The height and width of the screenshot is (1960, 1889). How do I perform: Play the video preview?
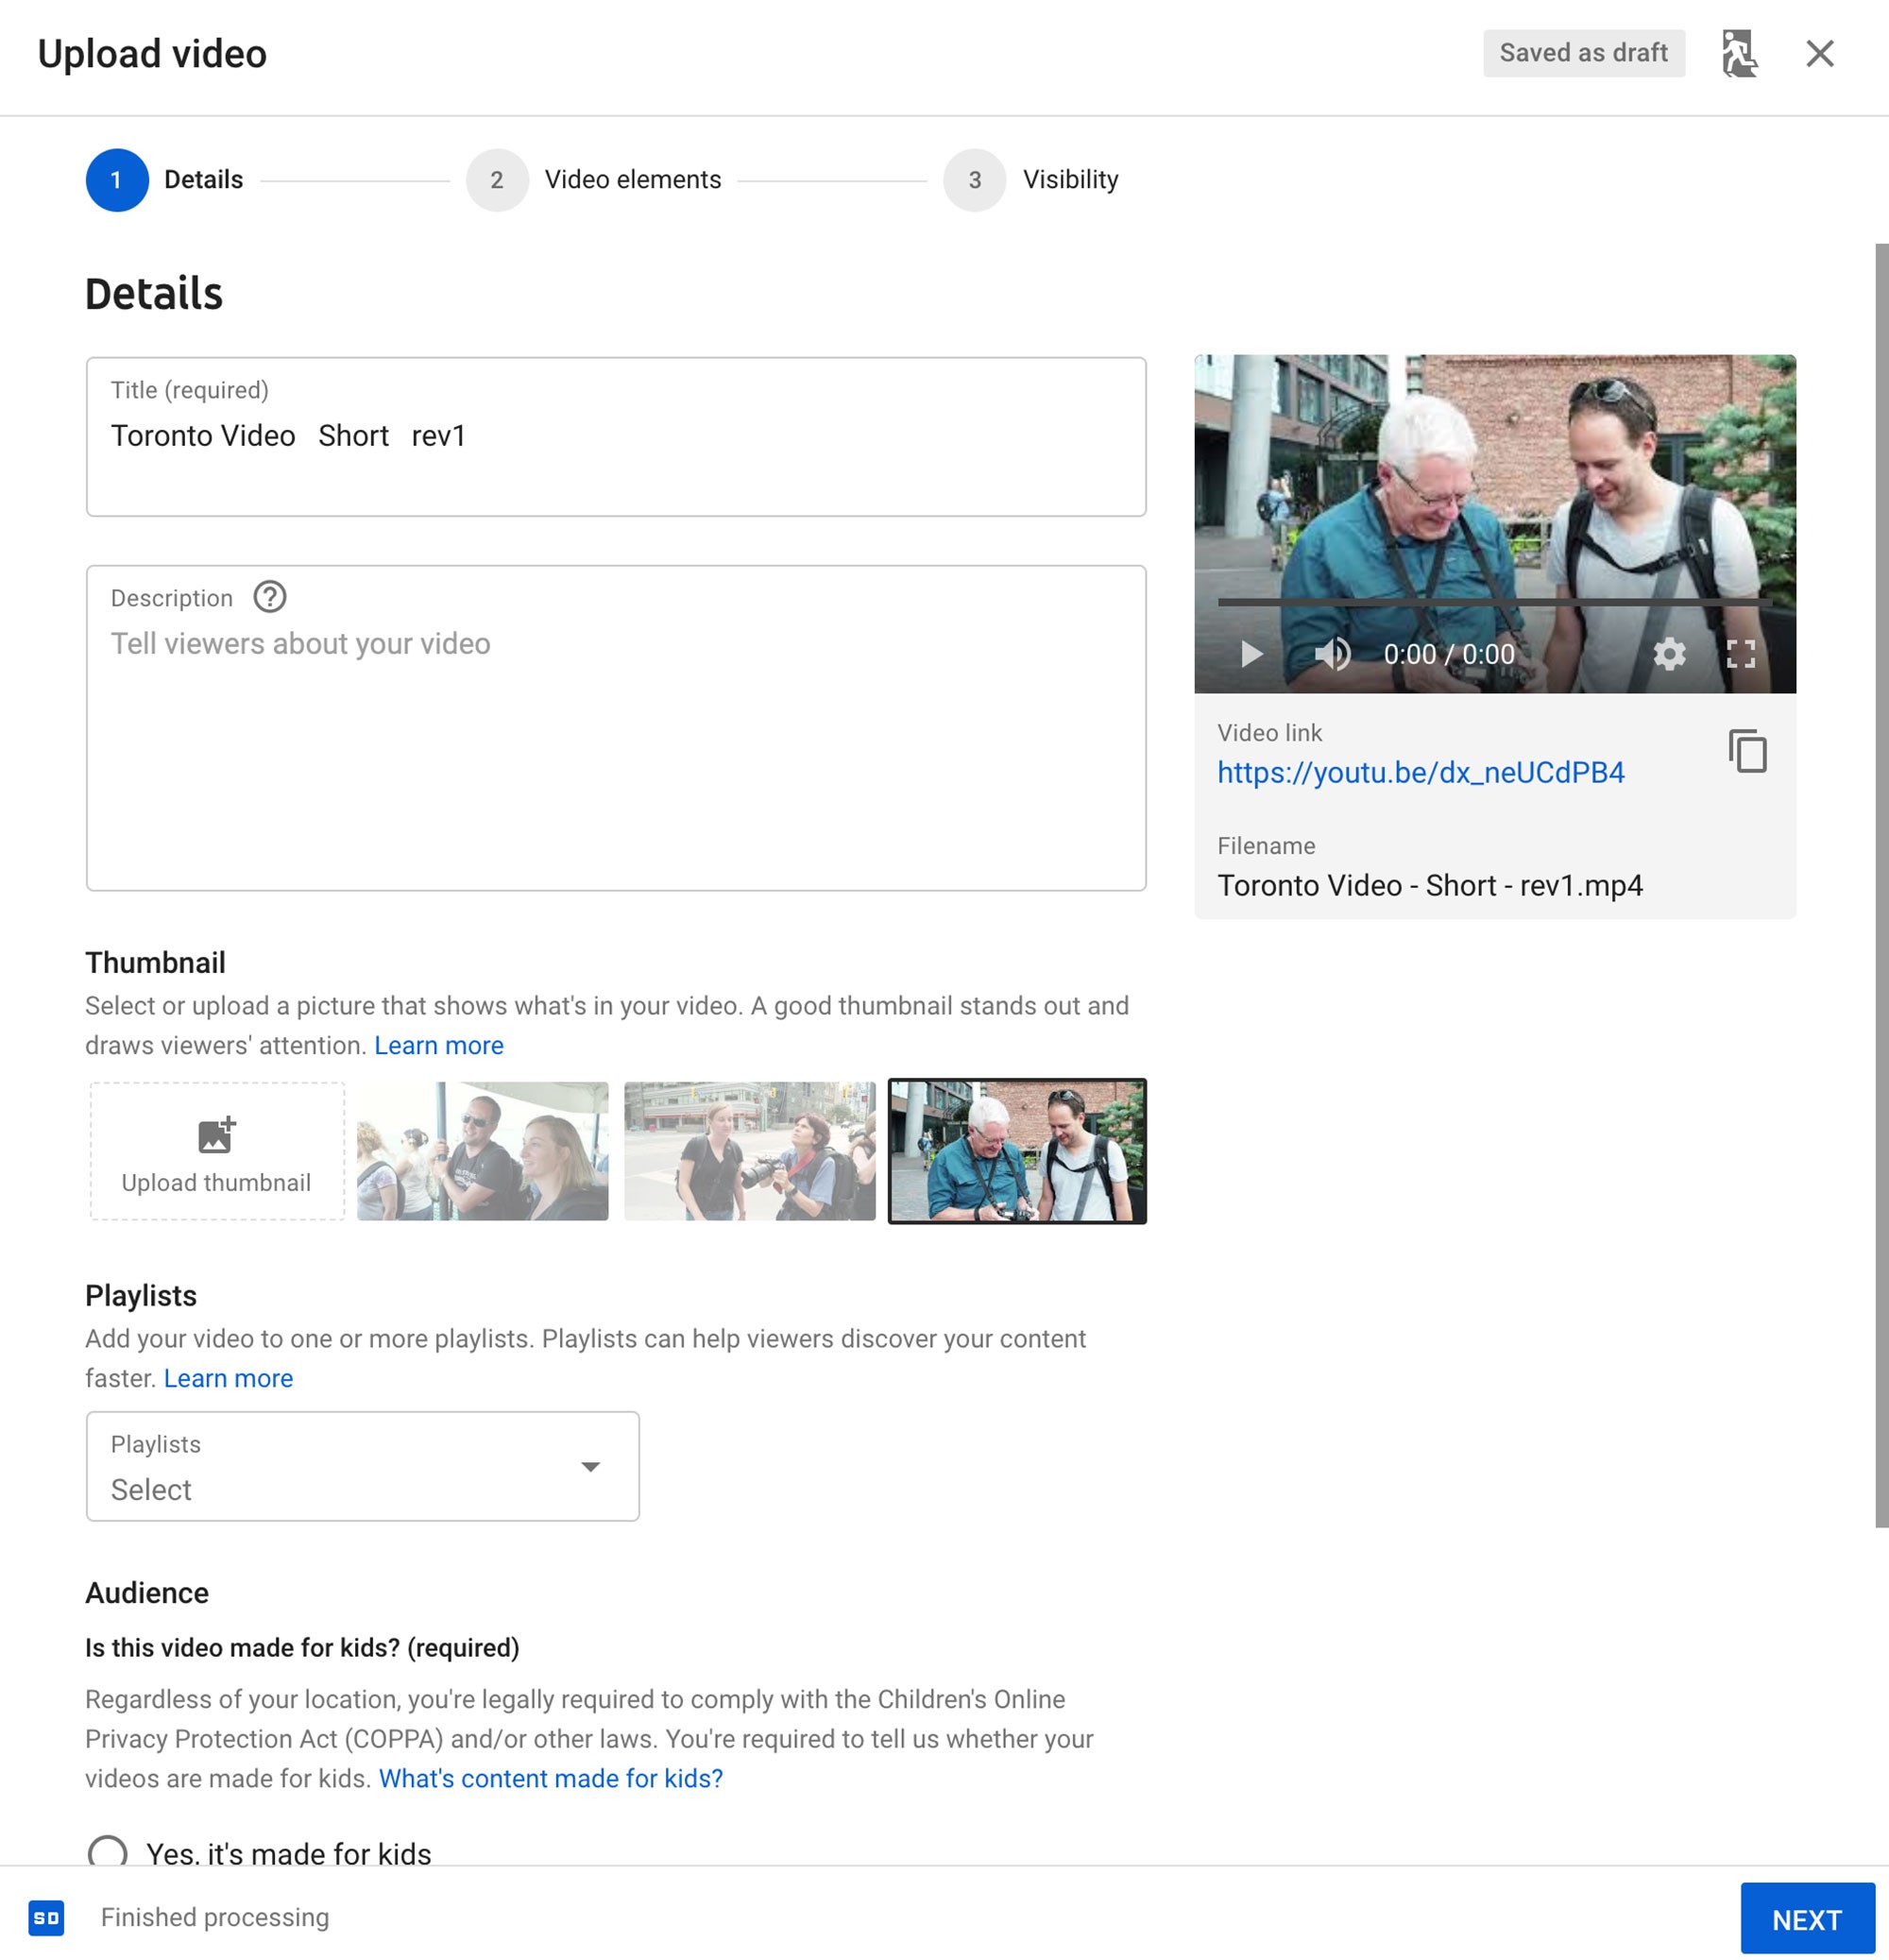(1251, 654)
